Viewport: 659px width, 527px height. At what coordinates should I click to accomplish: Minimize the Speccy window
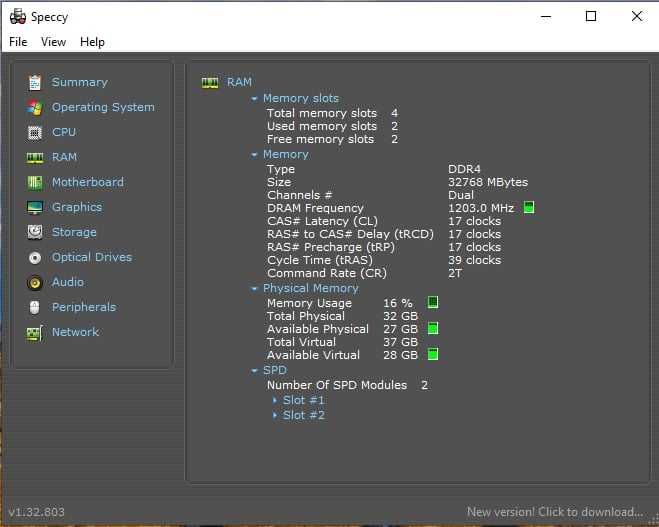546,17
